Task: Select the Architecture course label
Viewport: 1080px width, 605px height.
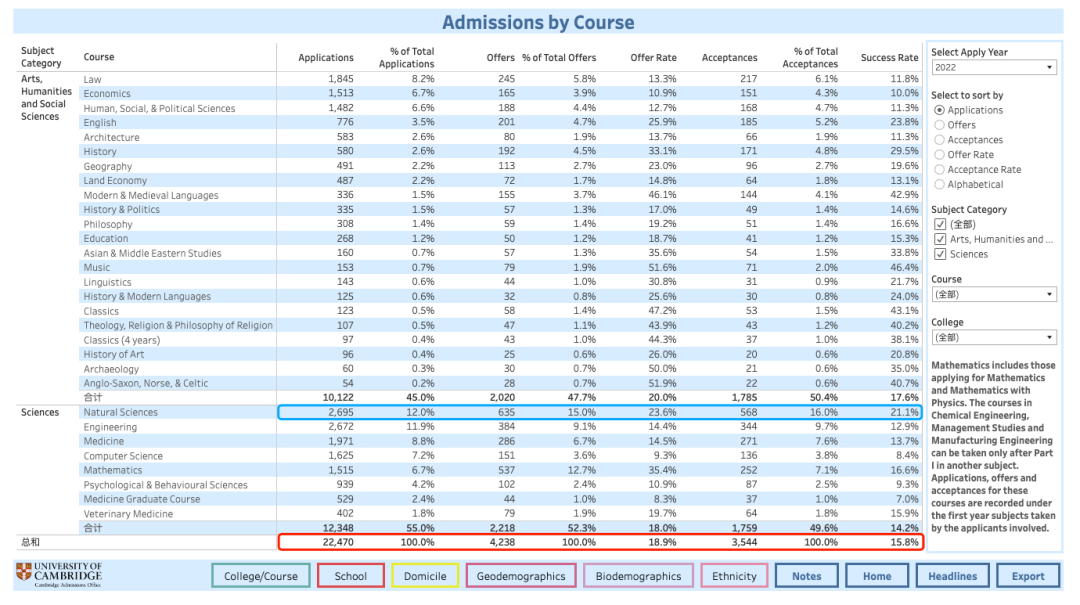Action: tap(112, 137)
